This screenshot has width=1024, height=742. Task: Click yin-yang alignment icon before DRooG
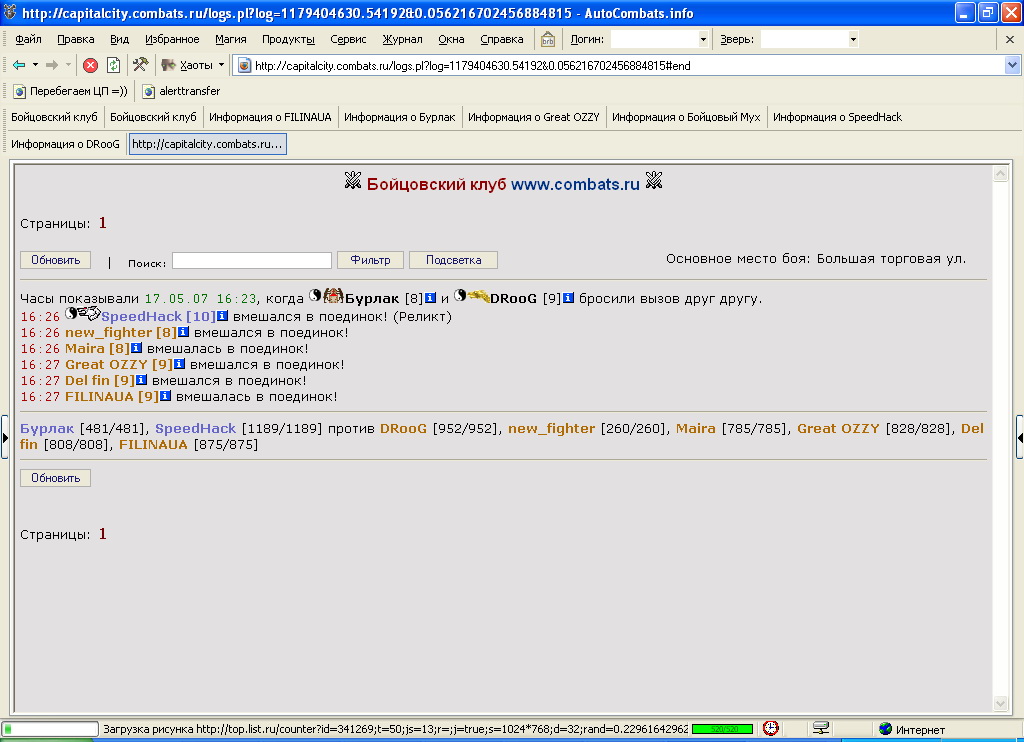point(460,295)
